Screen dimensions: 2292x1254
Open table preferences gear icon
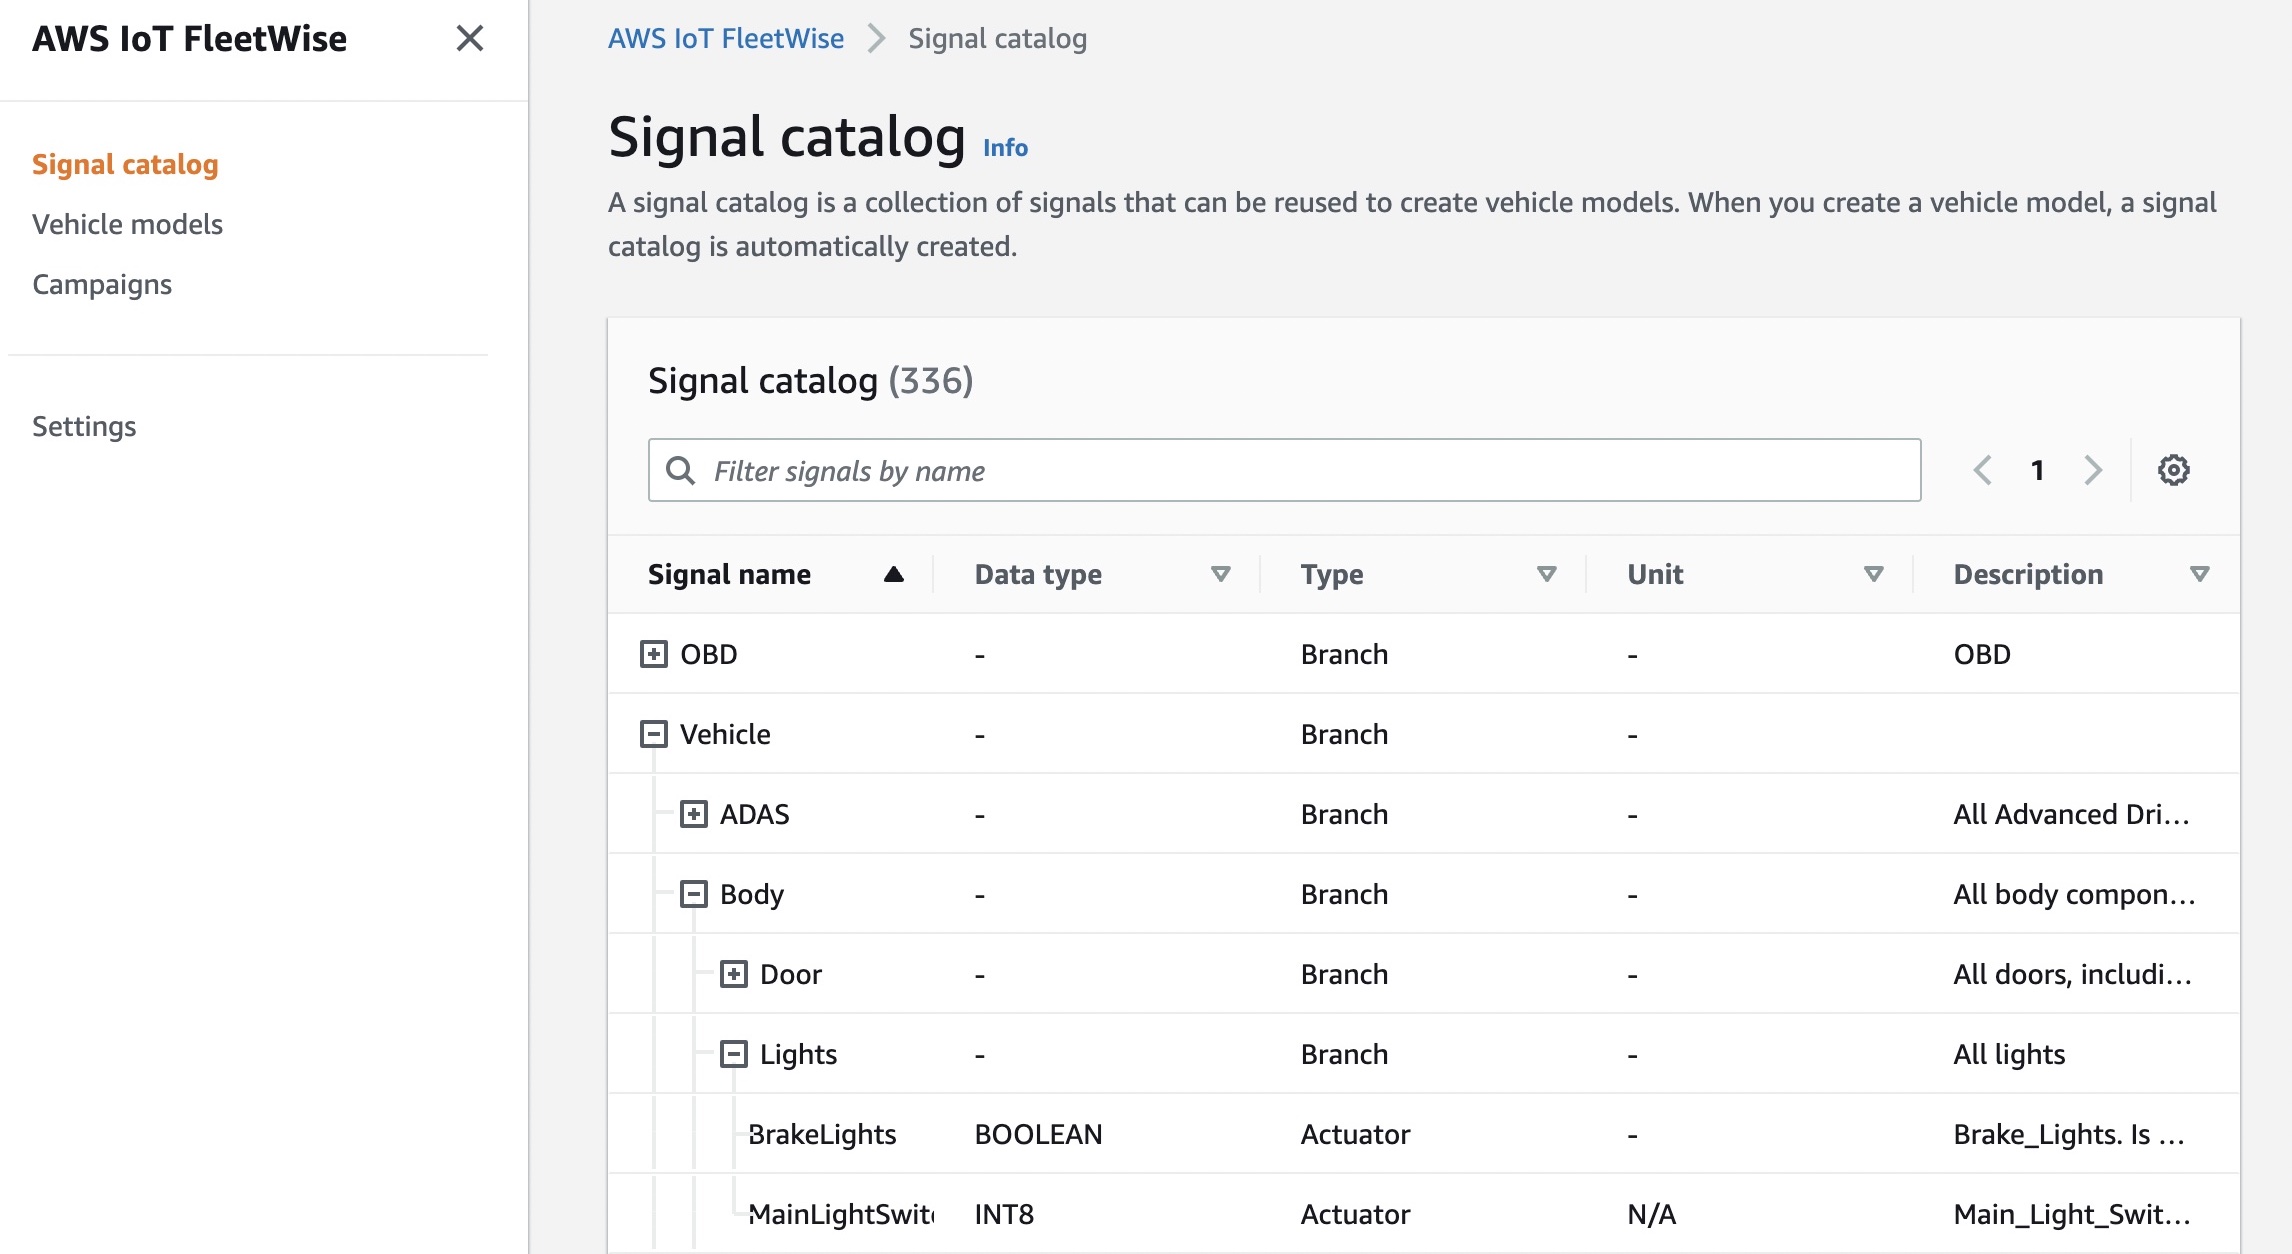[x=2173, y=470]
